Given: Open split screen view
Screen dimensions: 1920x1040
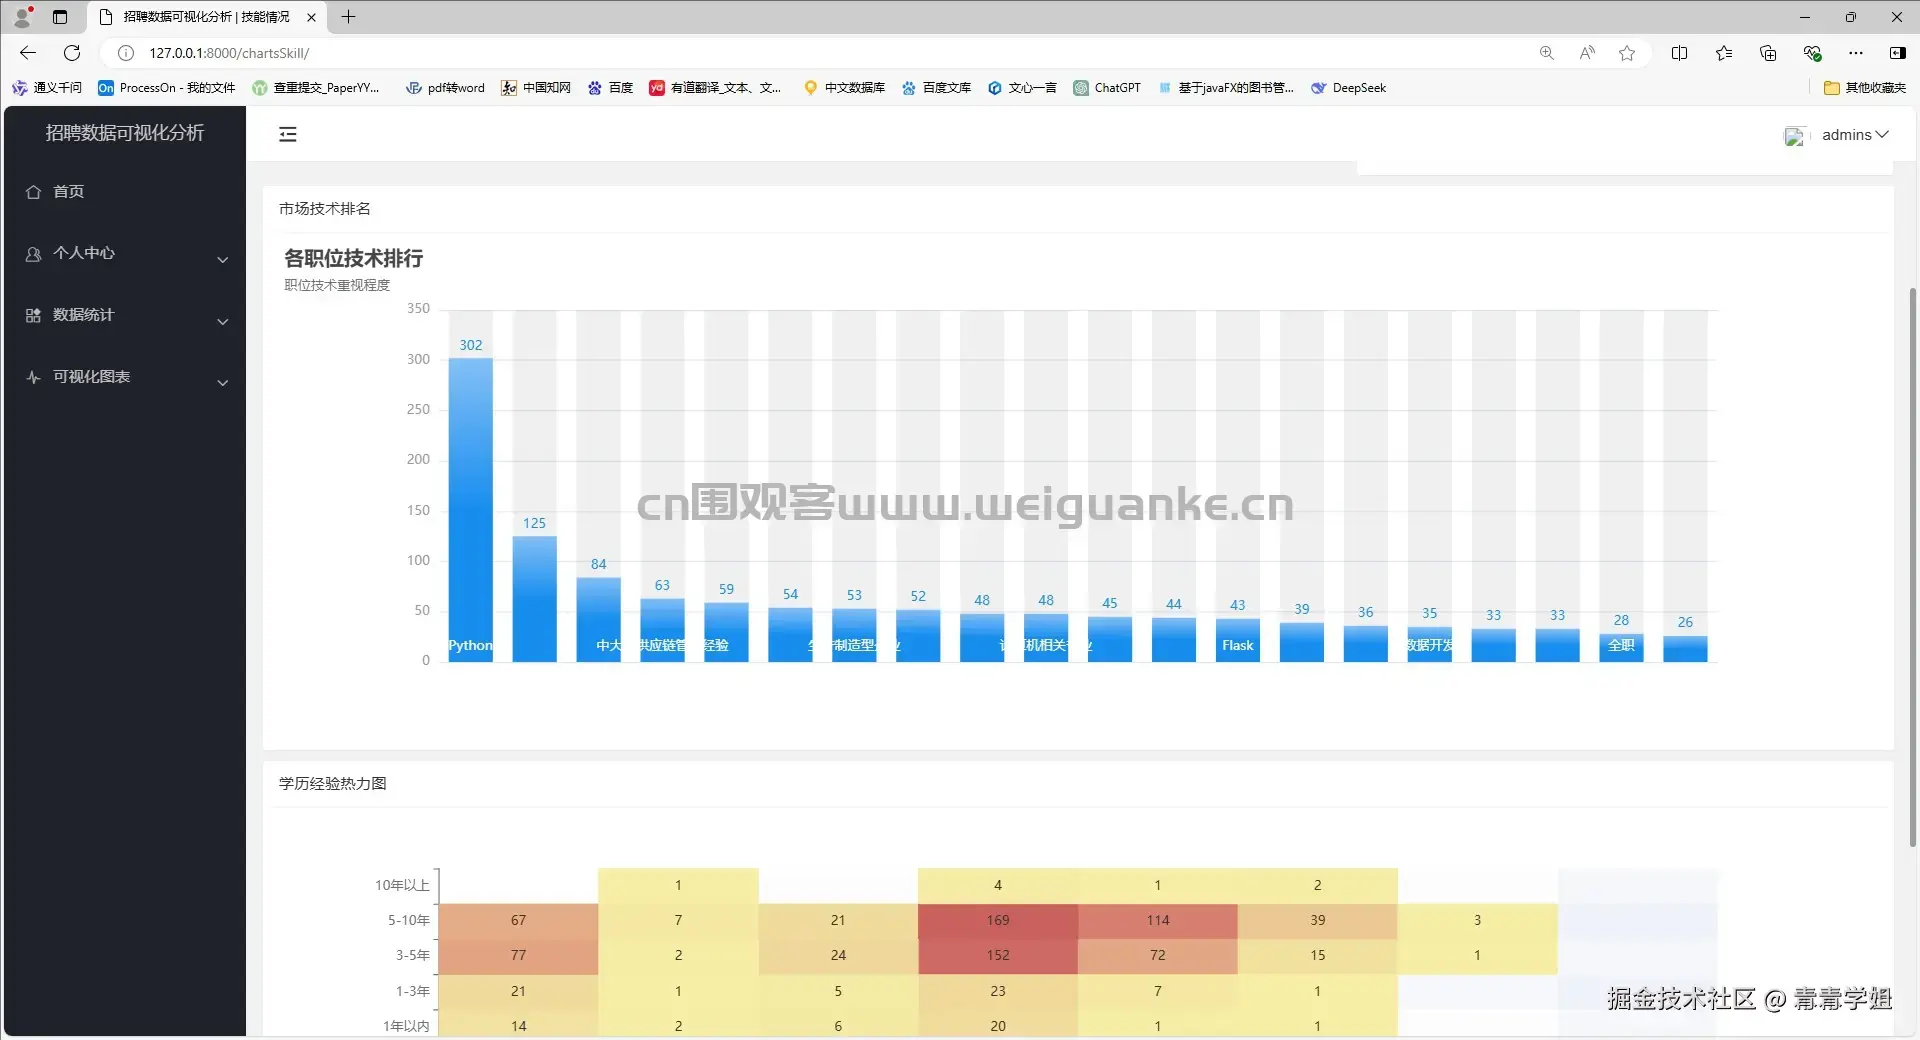Looking at the screenshot, I should click(1680, 53).
